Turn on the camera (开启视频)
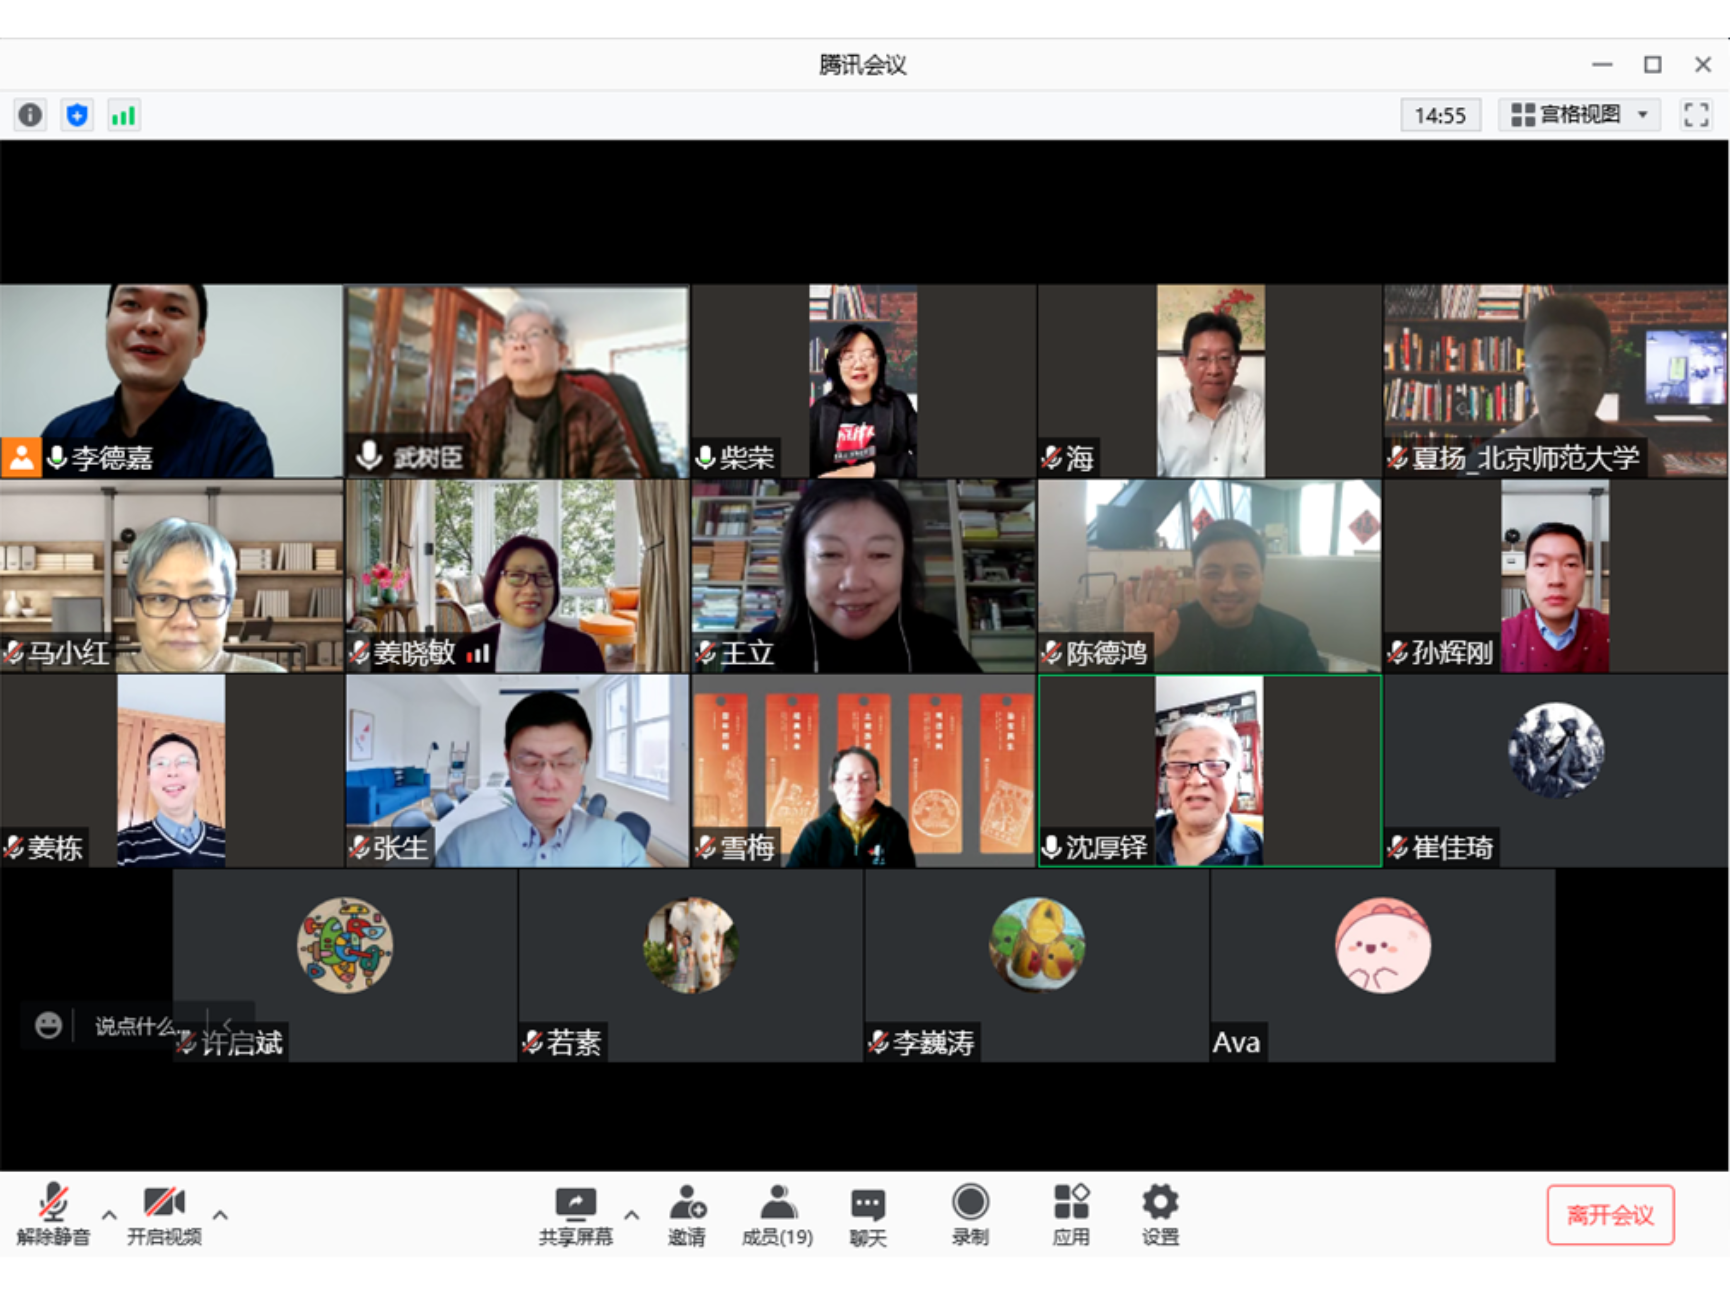 164,1215
